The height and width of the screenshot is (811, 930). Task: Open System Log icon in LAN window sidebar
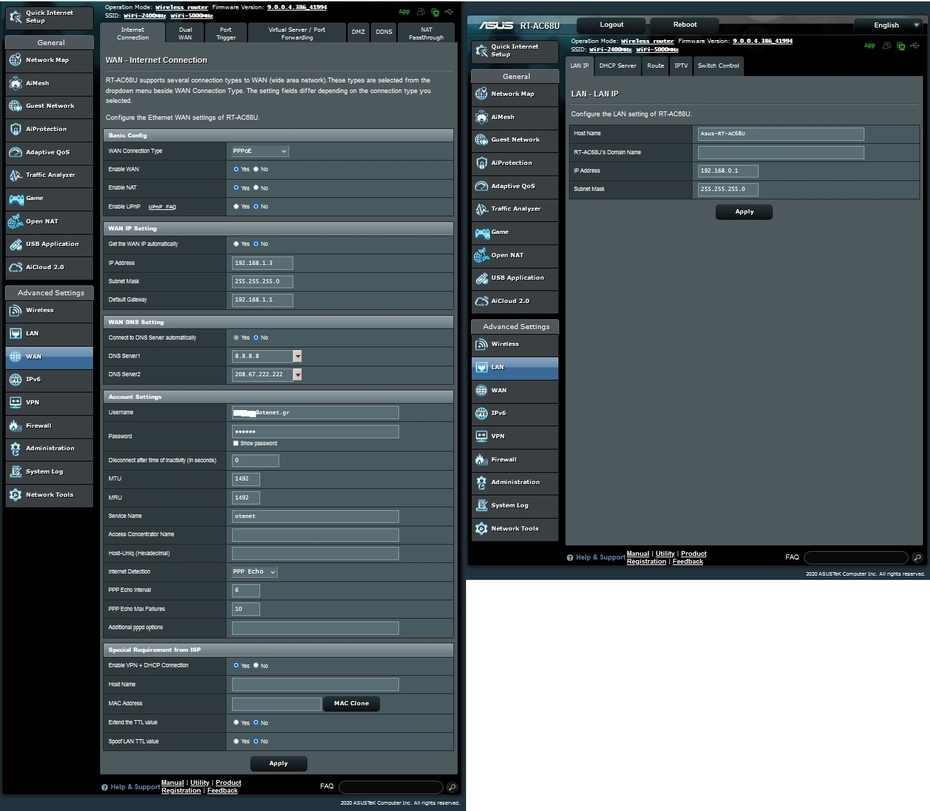(481, 505)
